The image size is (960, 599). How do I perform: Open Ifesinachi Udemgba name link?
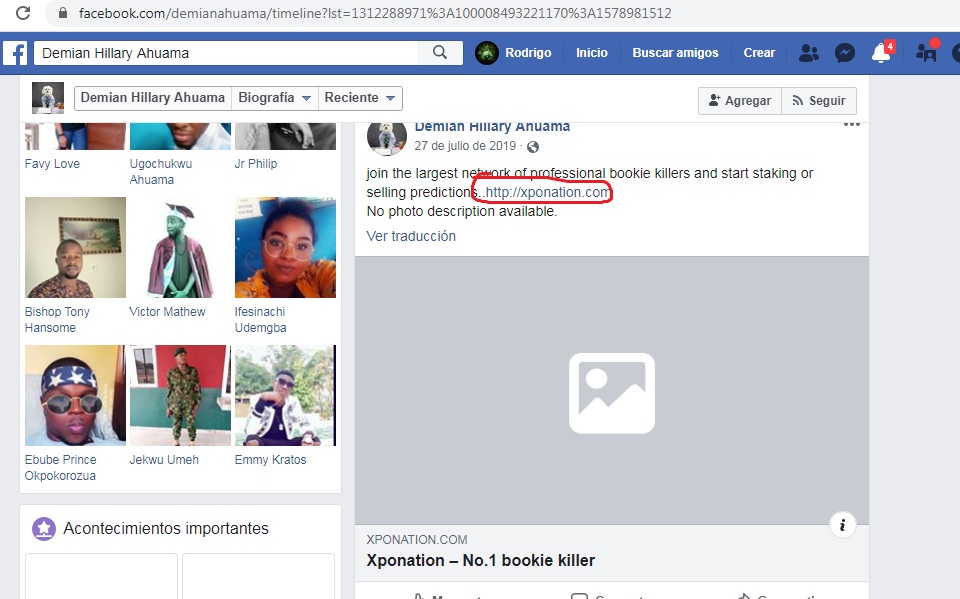point(260,320)
